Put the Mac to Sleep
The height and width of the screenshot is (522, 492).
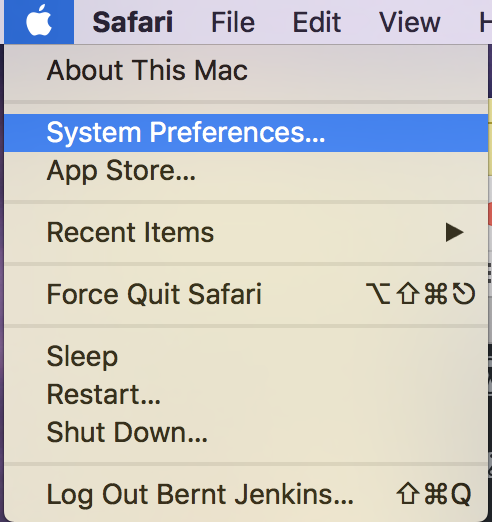click(x=246, y=356)
